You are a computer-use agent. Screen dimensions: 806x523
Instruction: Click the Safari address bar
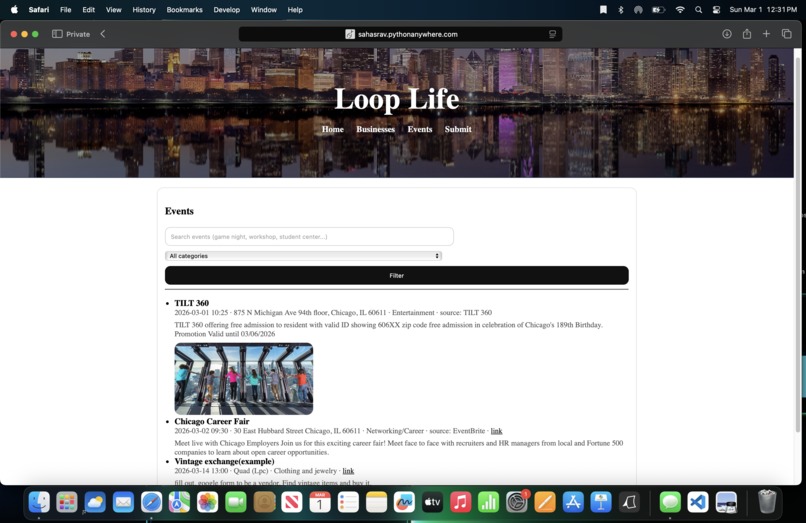tap(400, 34)
